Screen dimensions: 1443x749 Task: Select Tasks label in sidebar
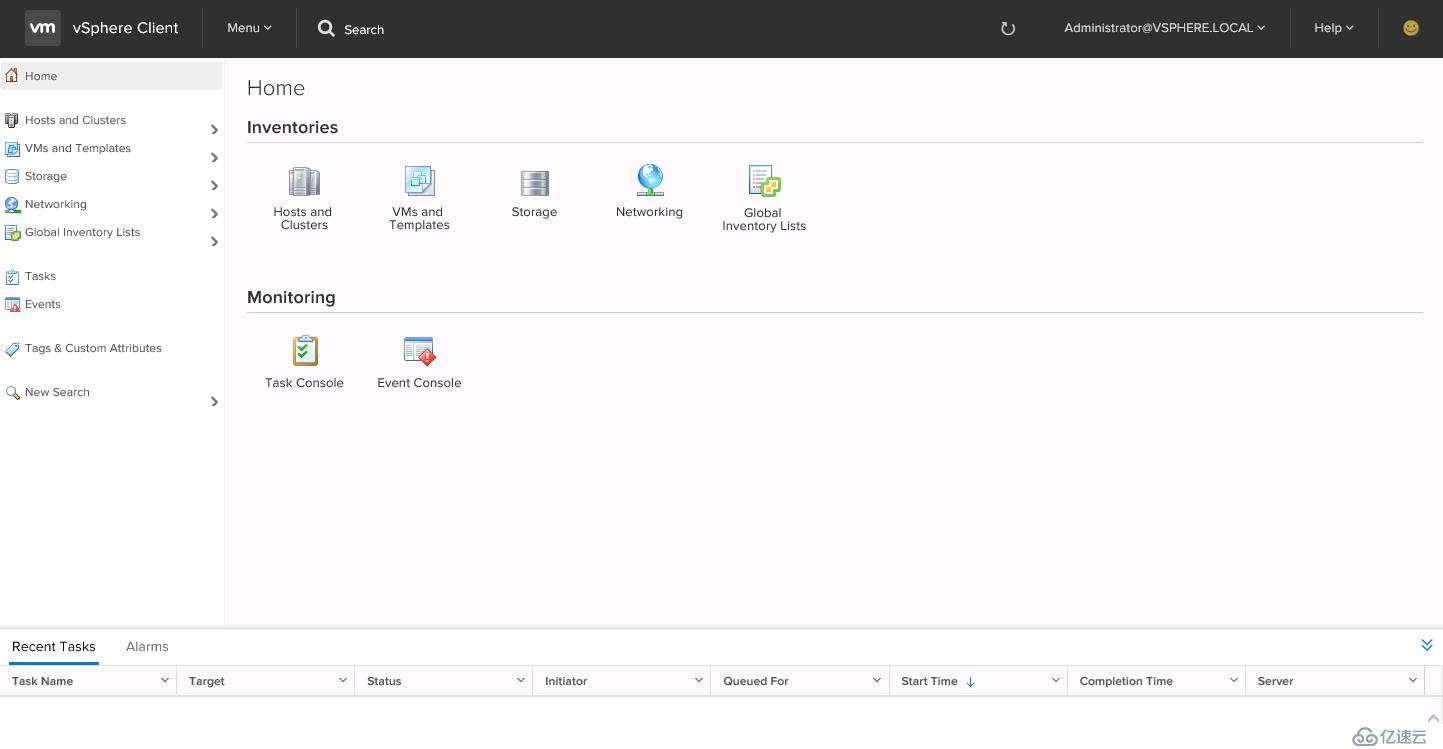41,276
